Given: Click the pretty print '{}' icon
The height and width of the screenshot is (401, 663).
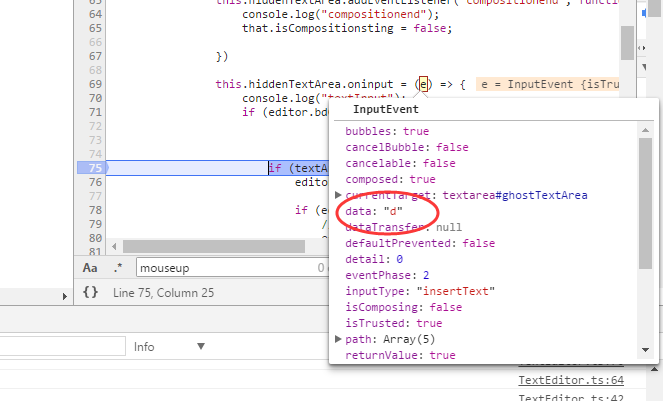Looking at the screenshot, I should tap(90, 292).
